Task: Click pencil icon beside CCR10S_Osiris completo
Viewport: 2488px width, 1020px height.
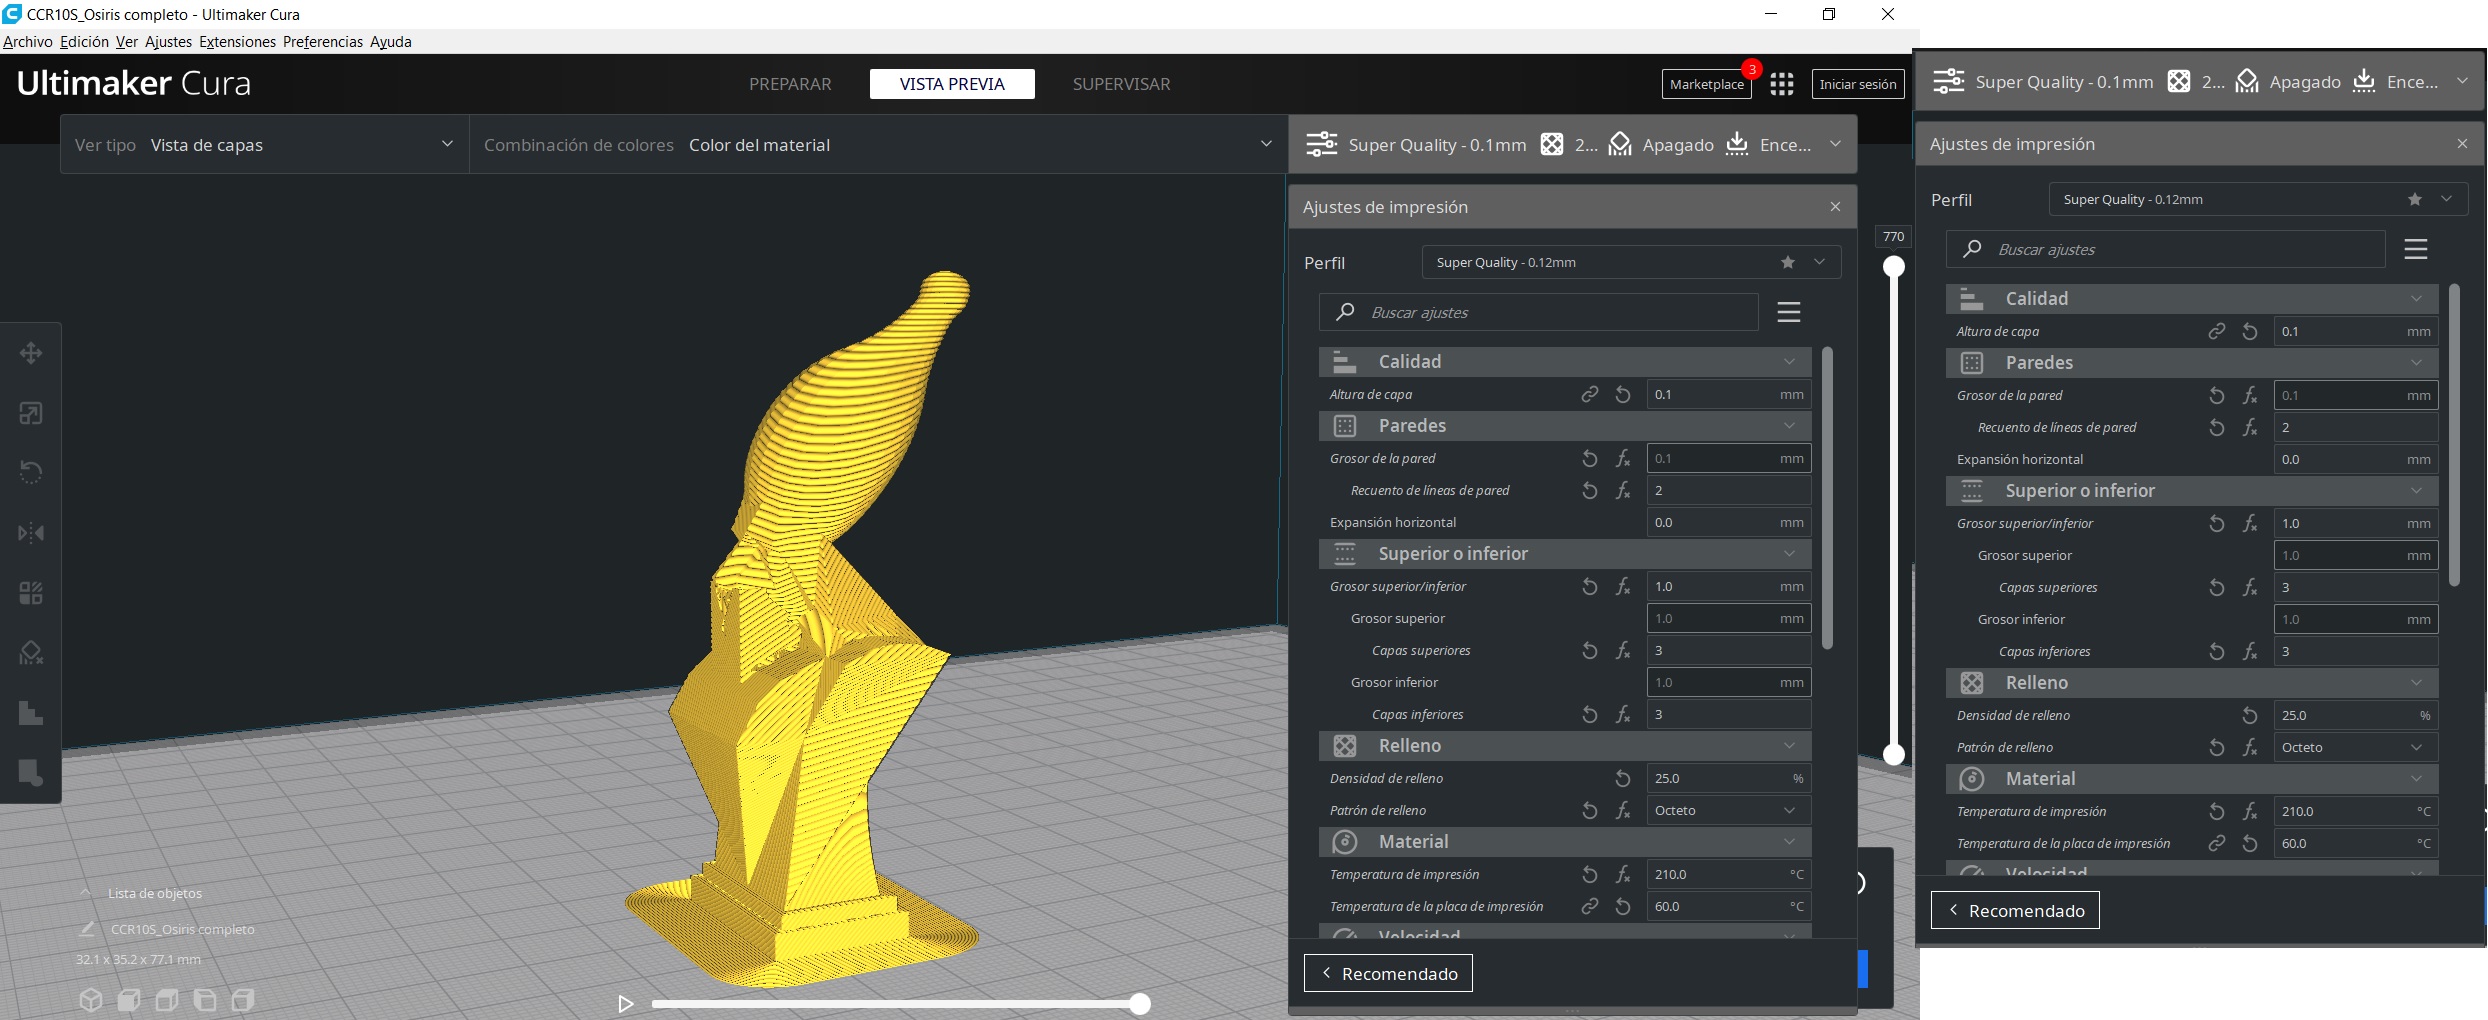Action: [87, 929]
